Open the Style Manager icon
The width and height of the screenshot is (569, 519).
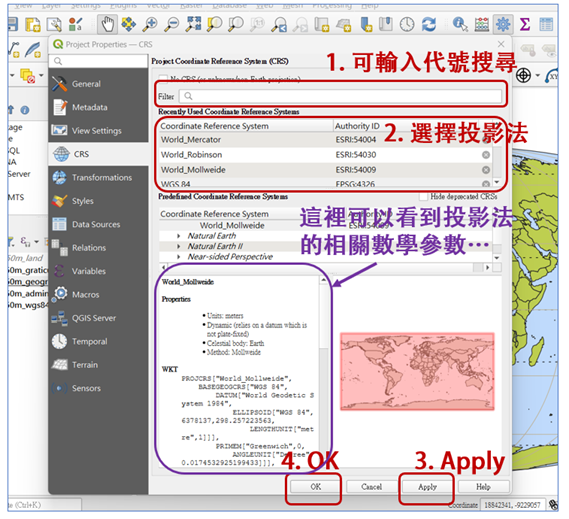tap(75, 25)
